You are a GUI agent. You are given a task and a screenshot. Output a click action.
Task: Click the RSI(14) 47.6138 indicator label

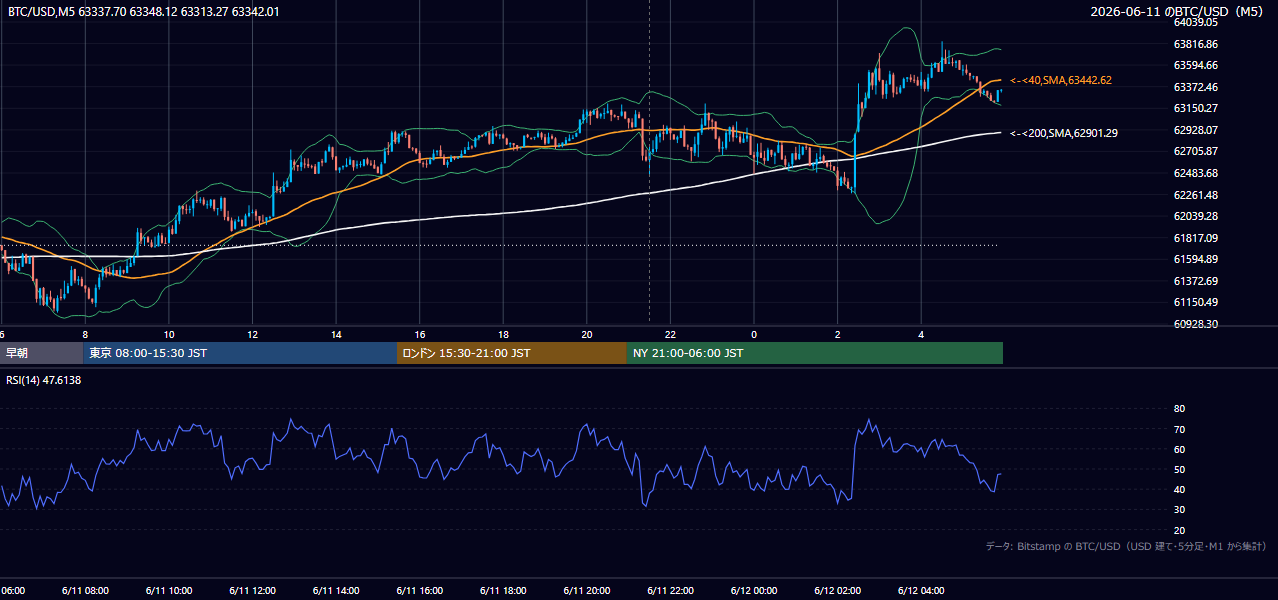click(44, 380)
